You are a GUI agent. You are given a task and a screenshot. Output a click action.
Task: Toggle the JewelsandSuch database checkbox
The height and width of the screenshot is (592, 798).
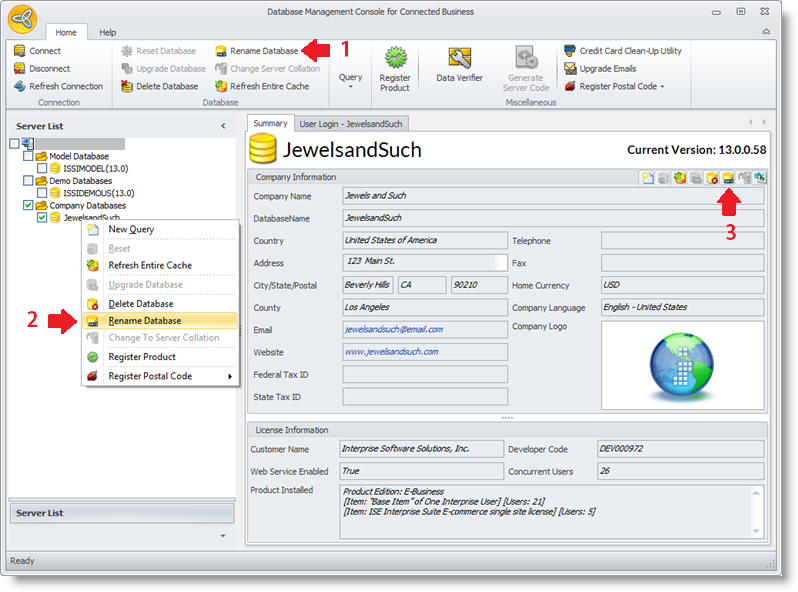[x=42, y=217]
